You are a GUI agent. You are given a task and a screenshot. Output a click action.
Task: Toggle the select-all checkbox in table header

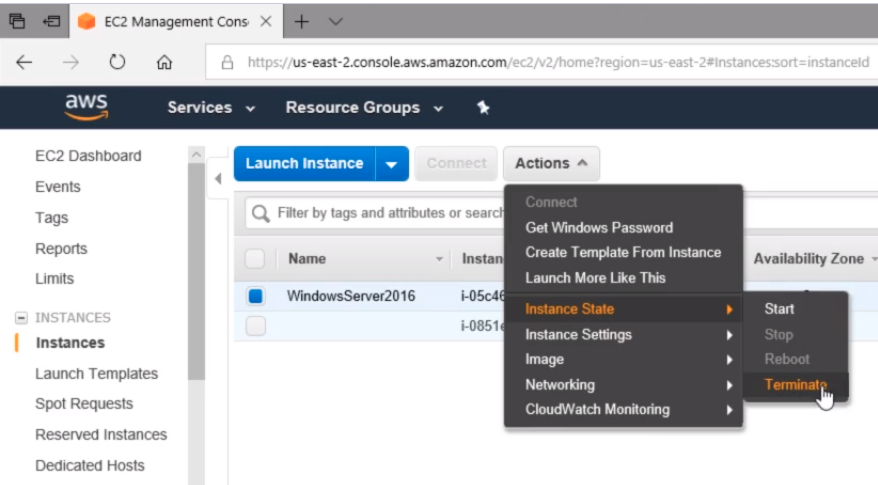point(255,259)
